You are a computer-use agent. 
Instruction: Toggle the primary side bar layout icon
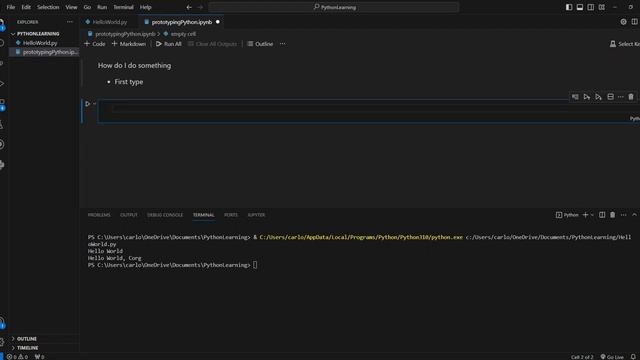tap(569, 7)
